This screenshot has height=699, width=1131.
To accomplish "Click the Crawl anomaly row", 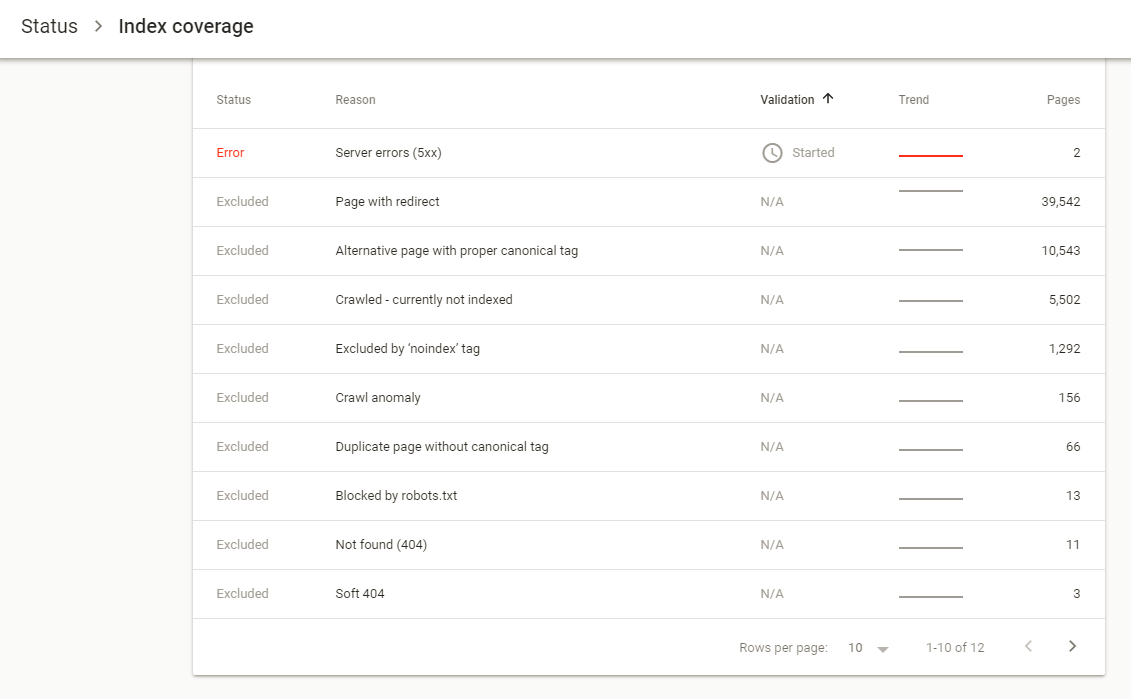I will click(378, 398).
